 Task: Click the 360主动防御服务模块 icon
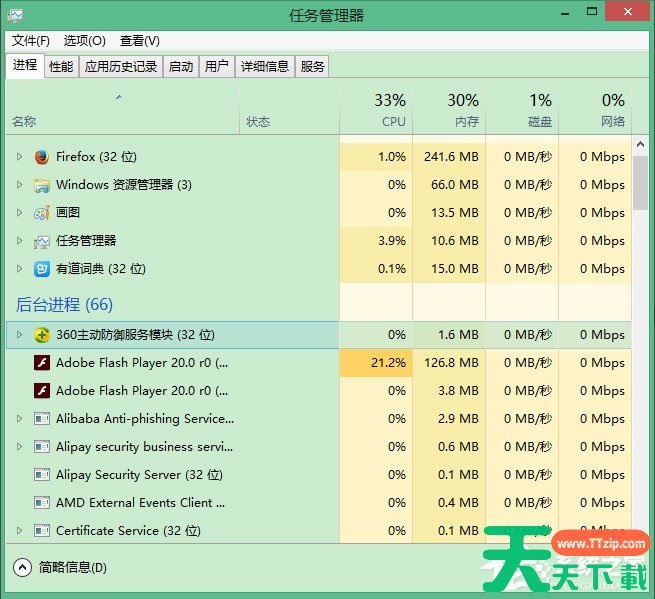coord(42,335)
